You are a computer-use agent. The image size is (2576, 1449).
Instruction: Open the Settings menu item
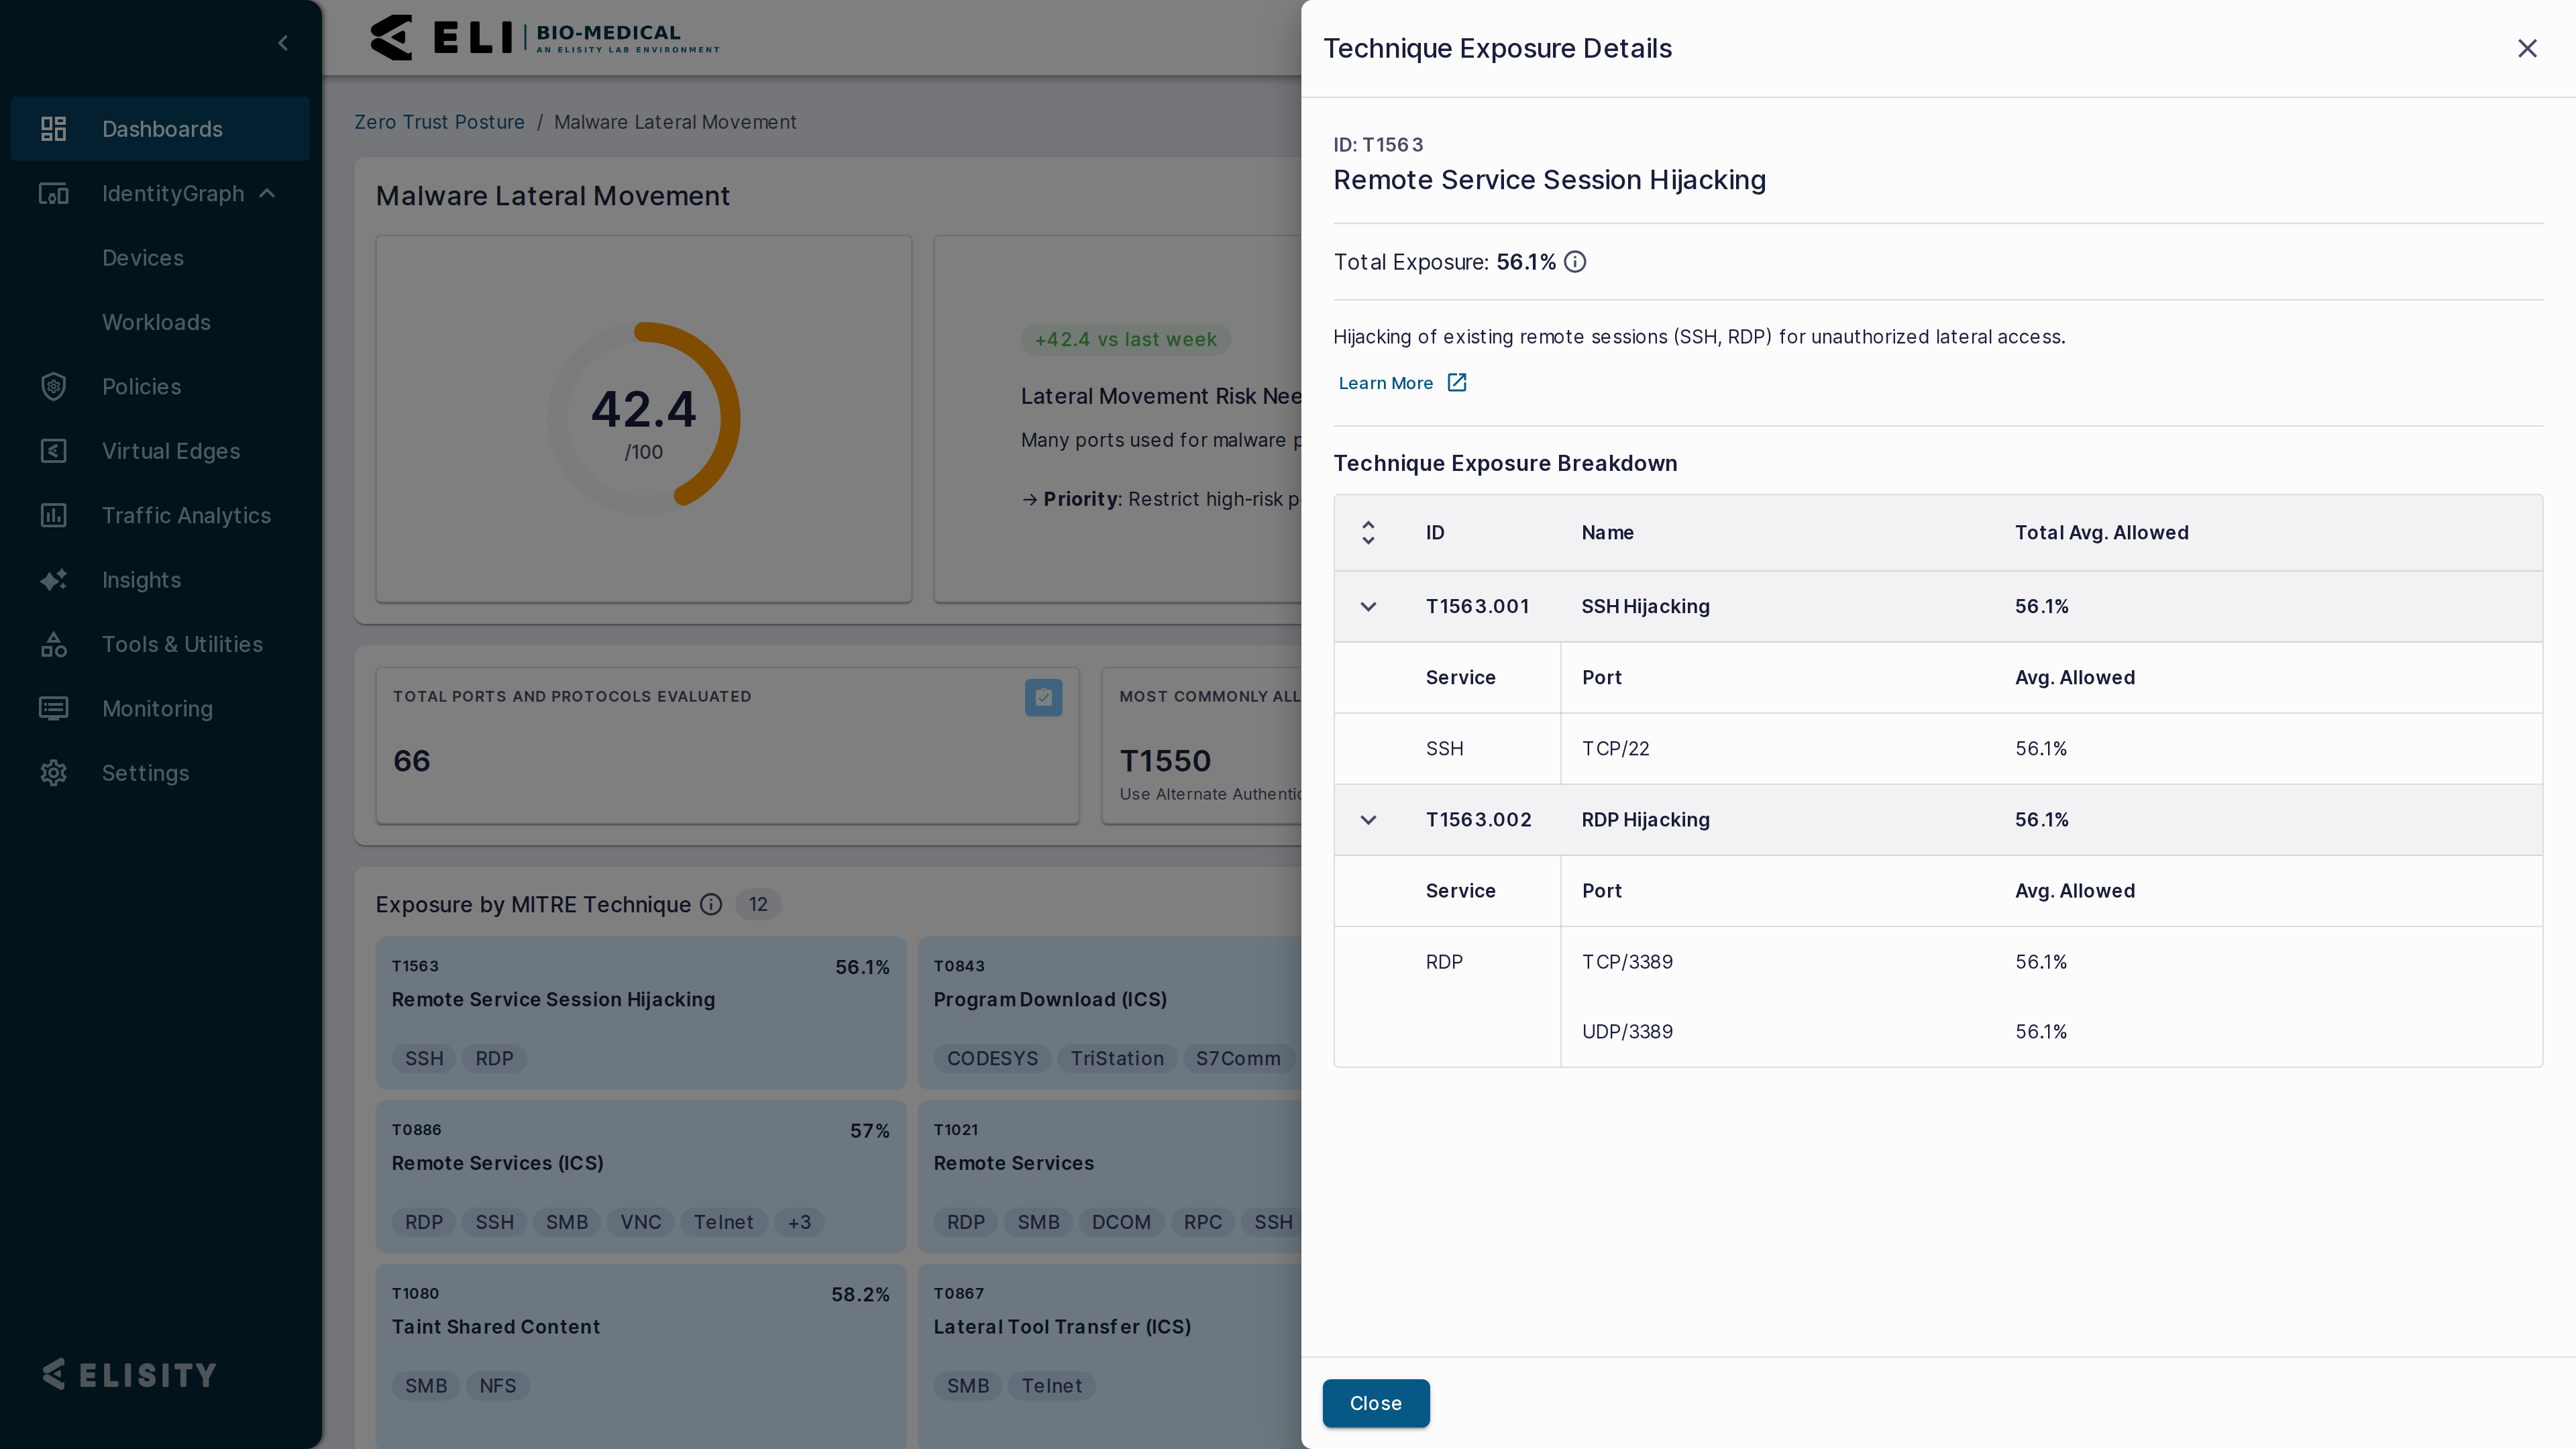(x=160, y=773)
